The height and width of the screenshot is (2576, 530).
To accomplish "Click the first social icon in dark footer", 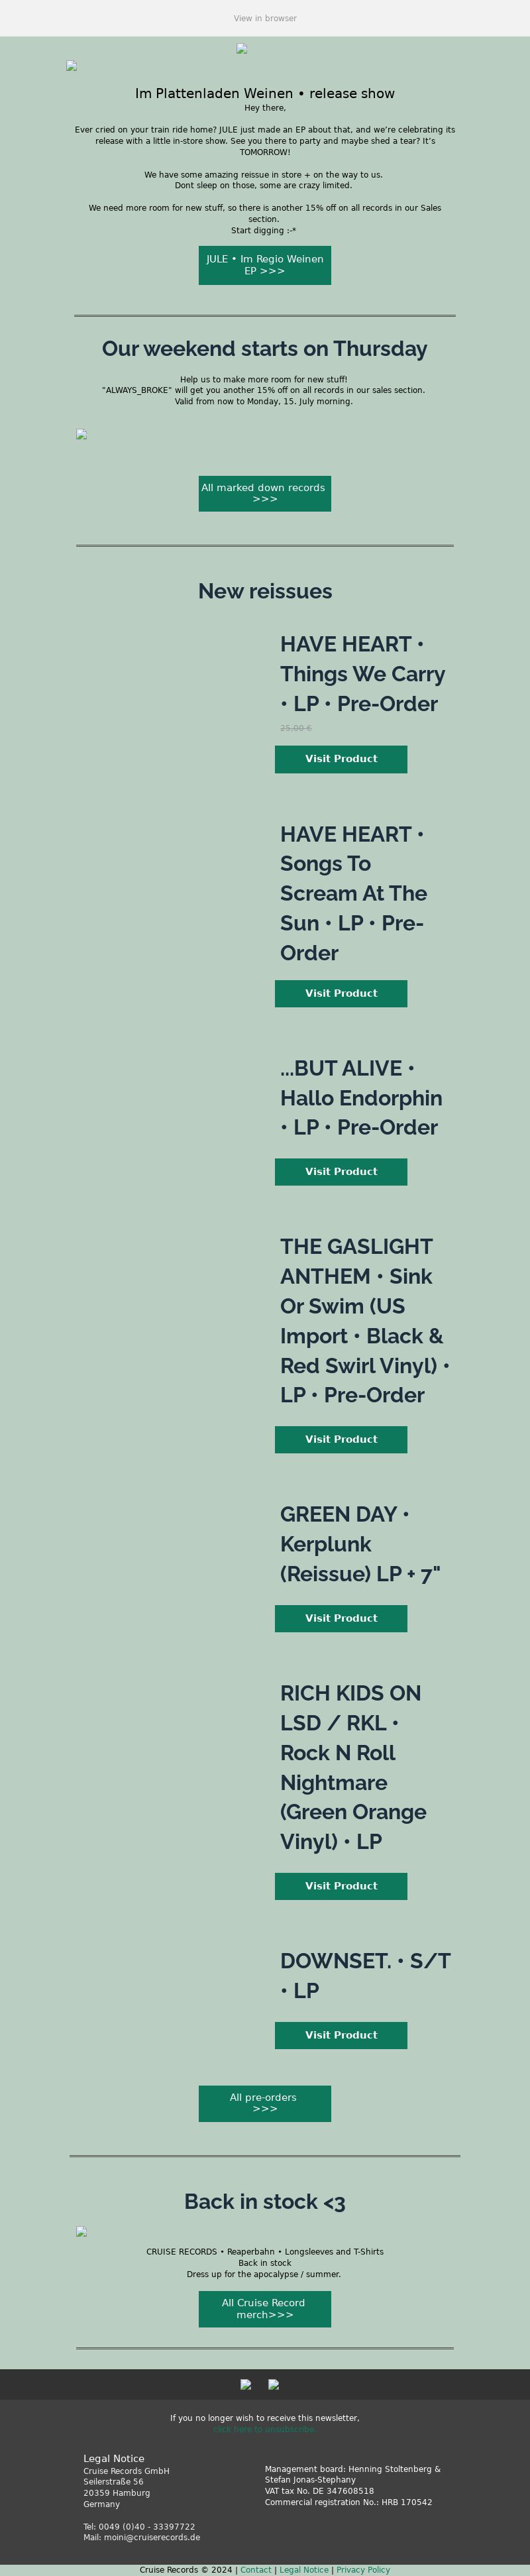I will pos(246,2384).
